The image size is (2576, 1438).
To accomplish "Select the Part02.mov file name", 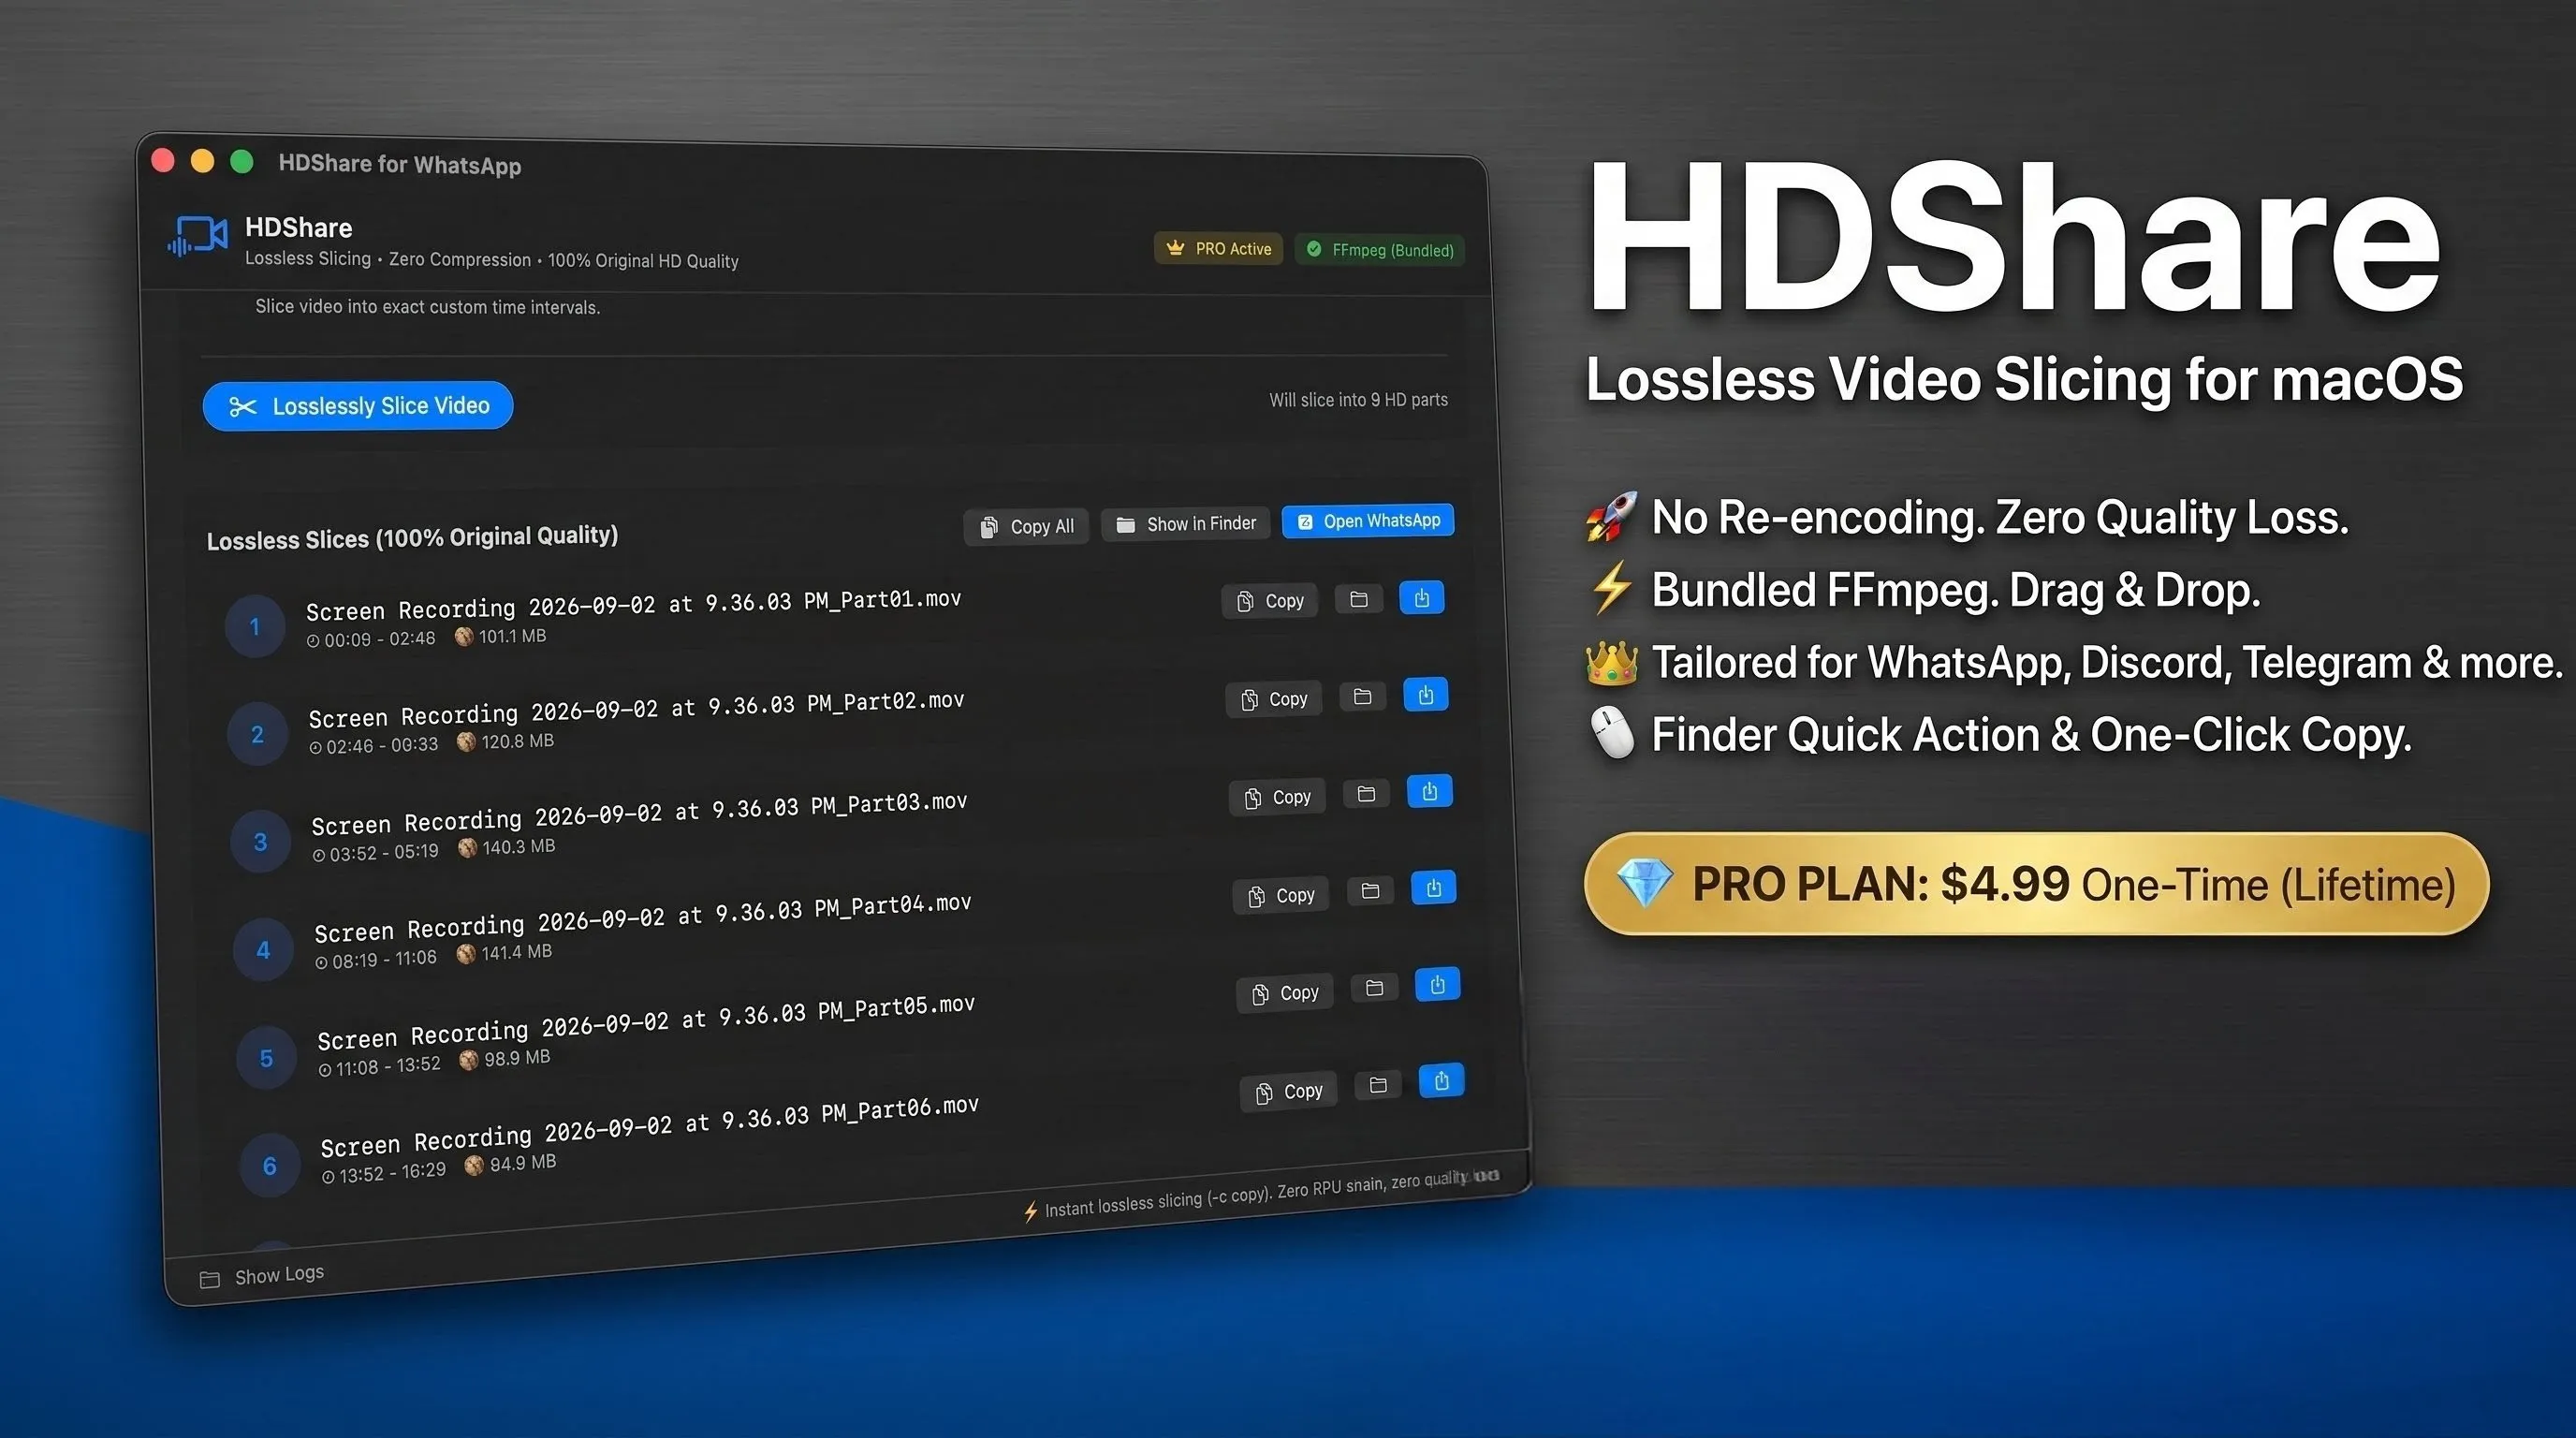I will [x=636, y=709].
